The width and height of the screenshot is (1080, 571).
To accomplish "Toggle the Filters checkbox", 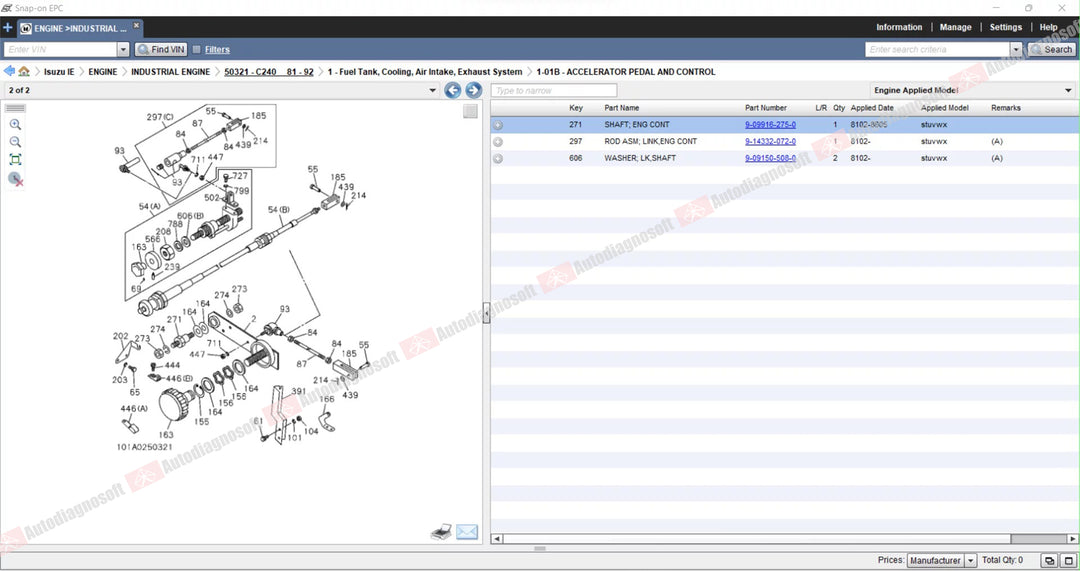I will click(197, 50).
